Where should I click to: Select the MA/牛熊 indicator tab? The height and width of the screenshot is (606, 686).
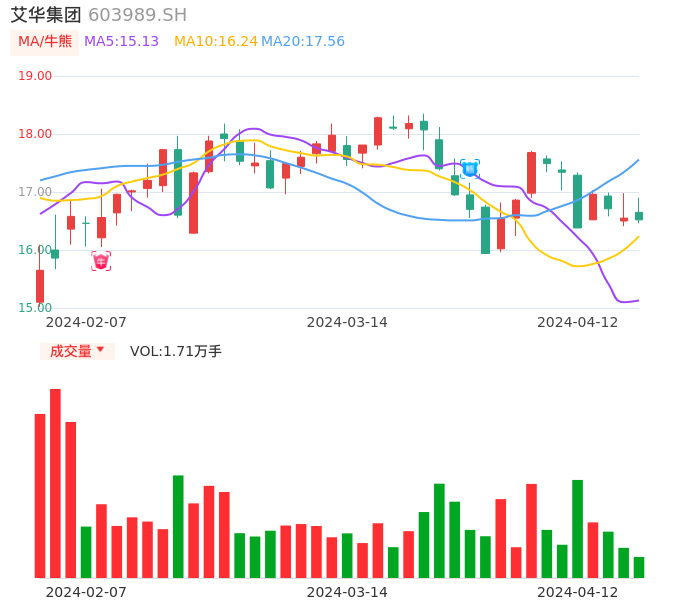45,42
